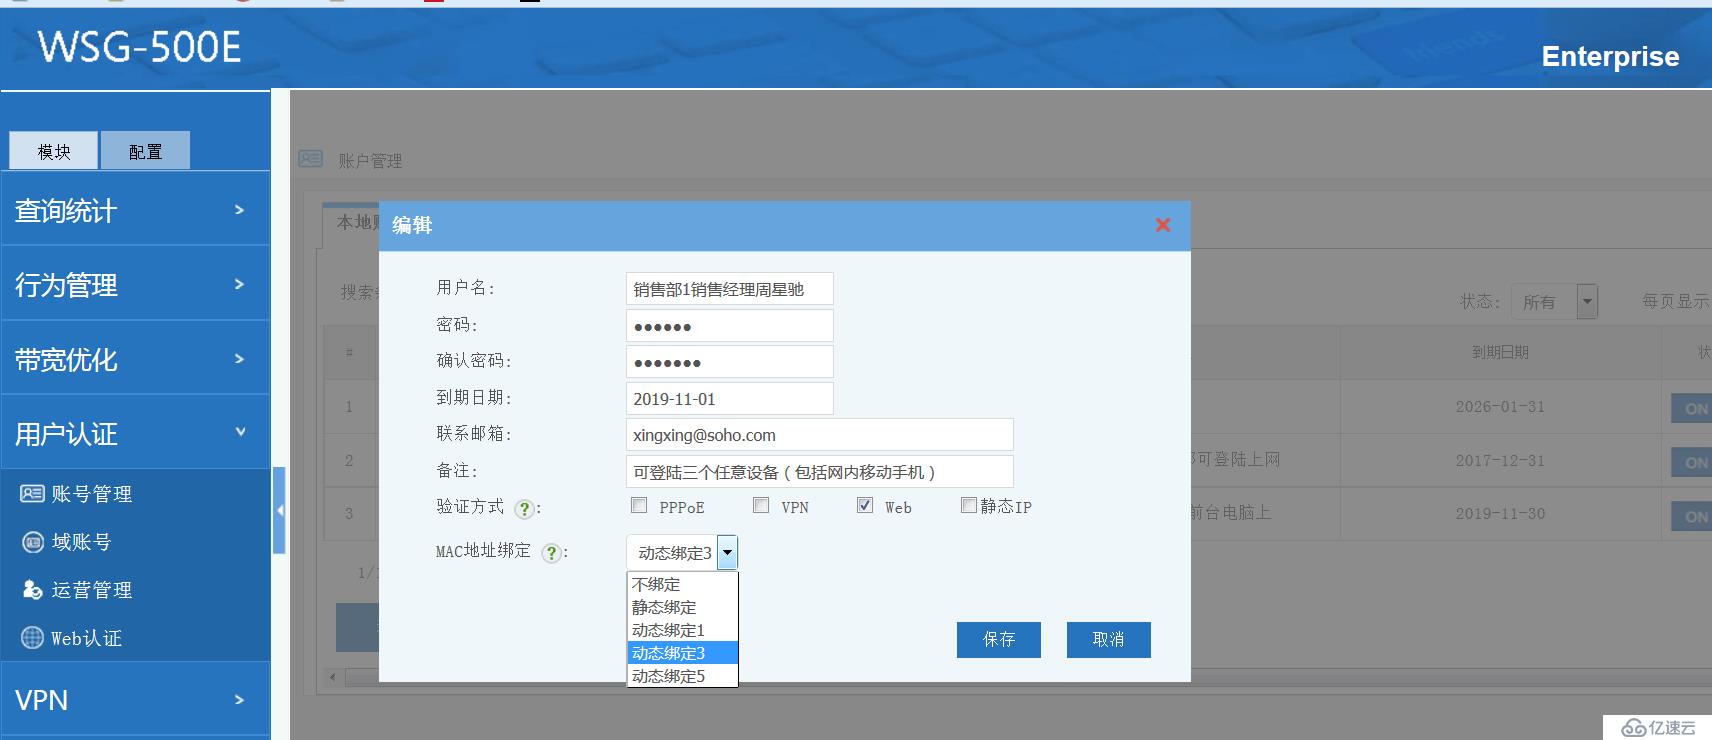Collapse the sidebar with the splitter arrow
This screenshot has width=1712, height=740.
tap(280, 510)
